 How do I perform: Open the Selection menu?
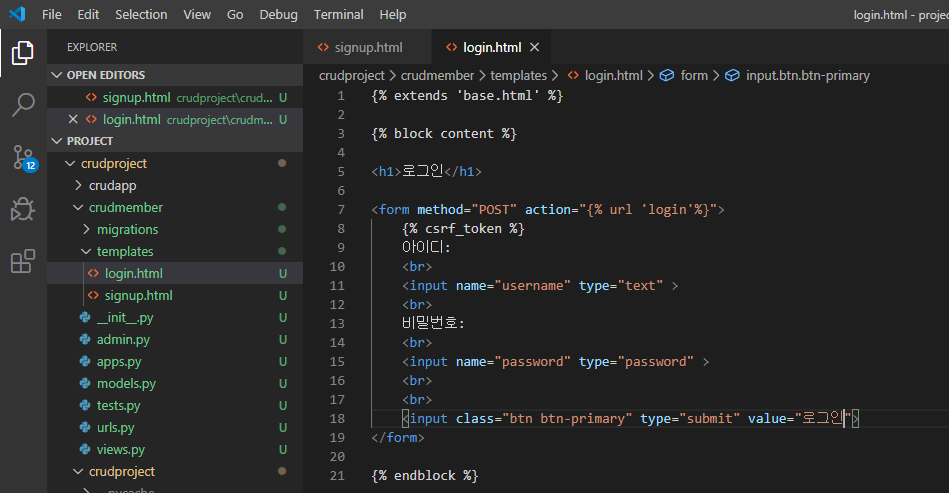[x=141, y=15]
